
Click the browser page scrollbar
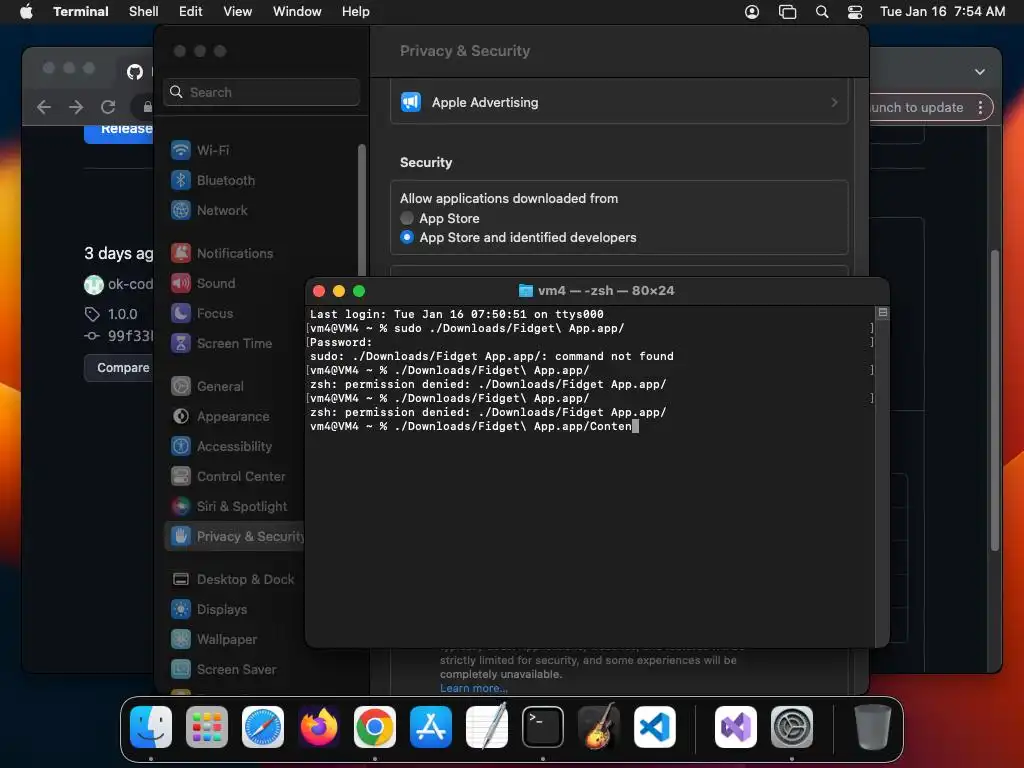tap(995, 400)
